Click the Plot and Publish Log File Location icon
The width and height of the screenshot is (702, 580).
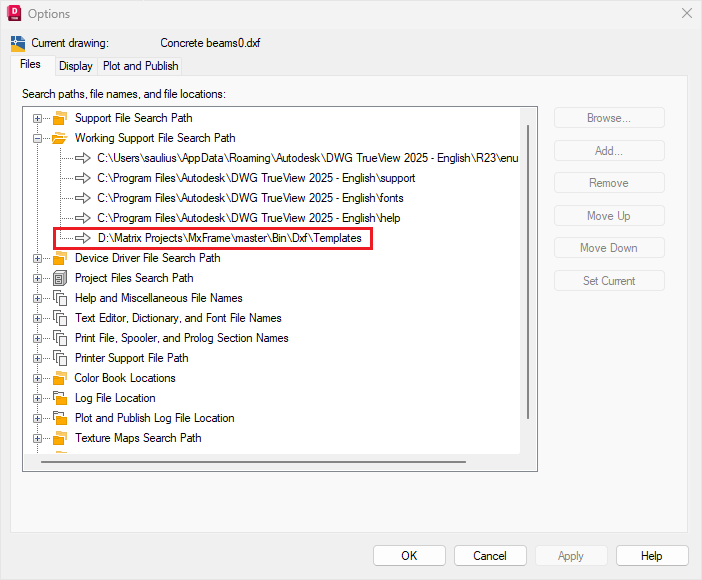pyautogui.click(x=60, y=418)
